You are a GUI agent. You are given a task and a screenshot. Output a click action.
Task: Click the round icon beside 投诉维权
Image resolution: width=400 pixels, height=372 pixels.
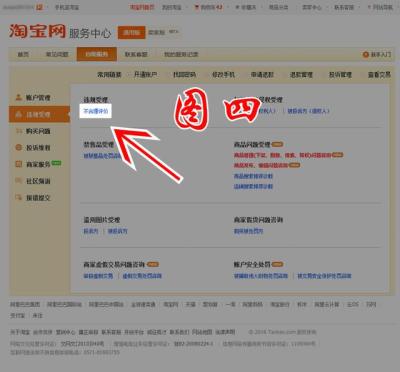click(19, 147)
